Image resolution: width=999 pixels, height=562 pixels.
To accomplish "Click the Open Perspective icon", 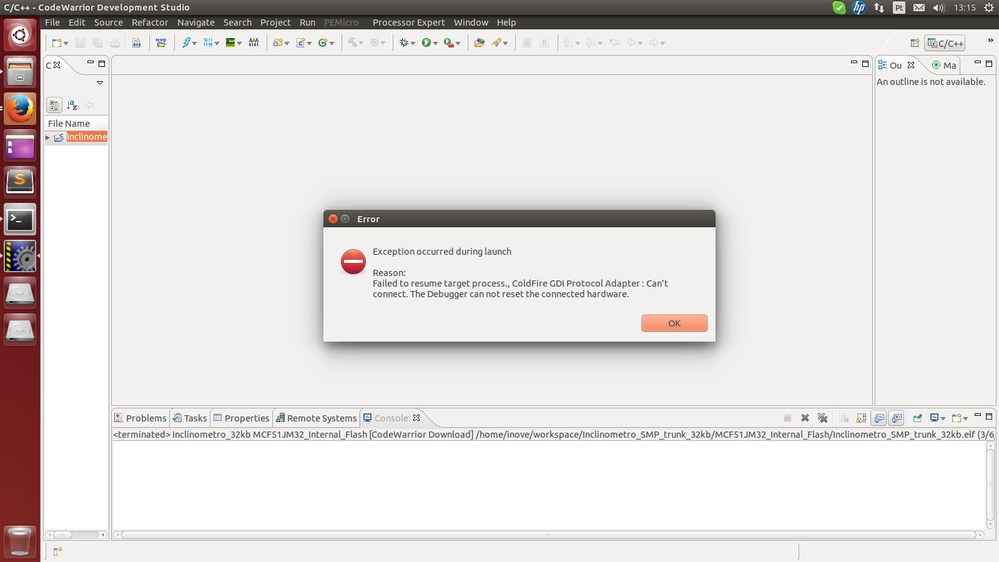I will pyautogui.click(x=915, y=43).
